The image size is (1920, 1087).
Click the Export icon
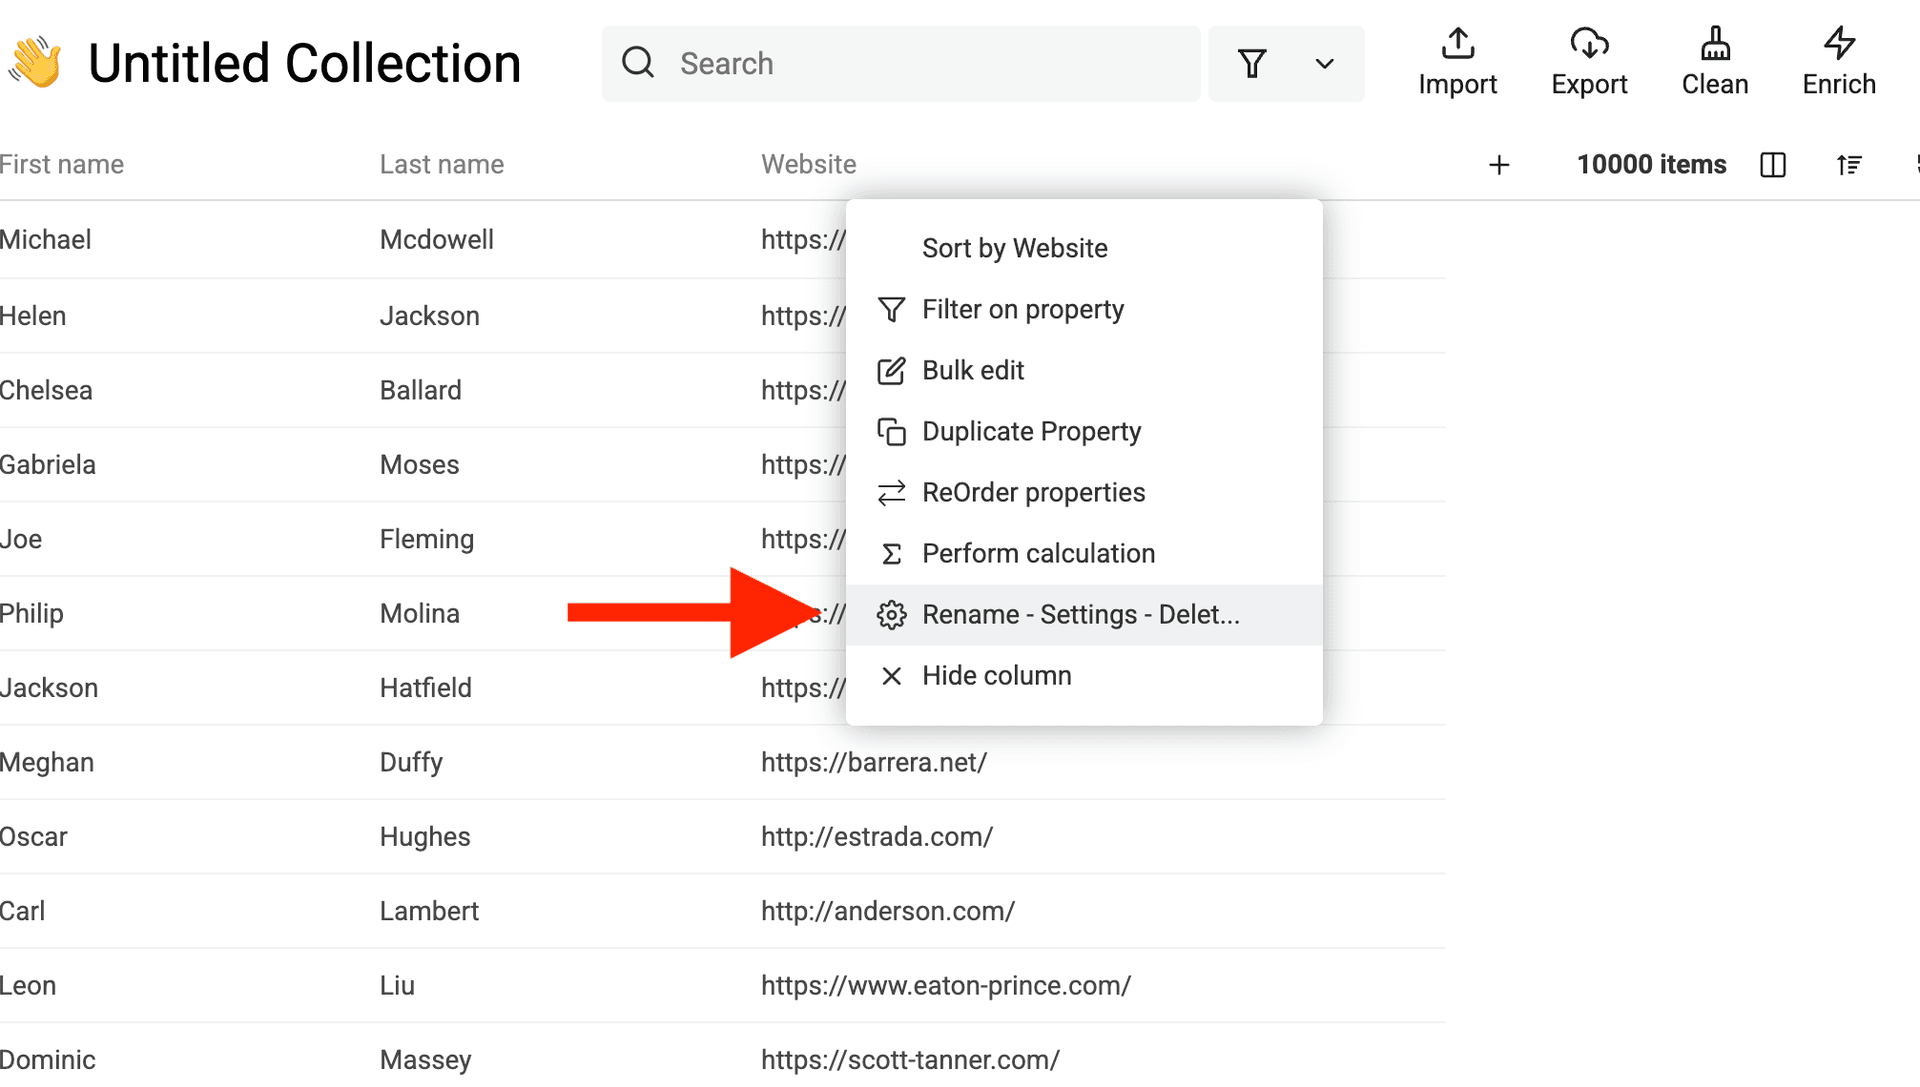tap(1588, 45)
